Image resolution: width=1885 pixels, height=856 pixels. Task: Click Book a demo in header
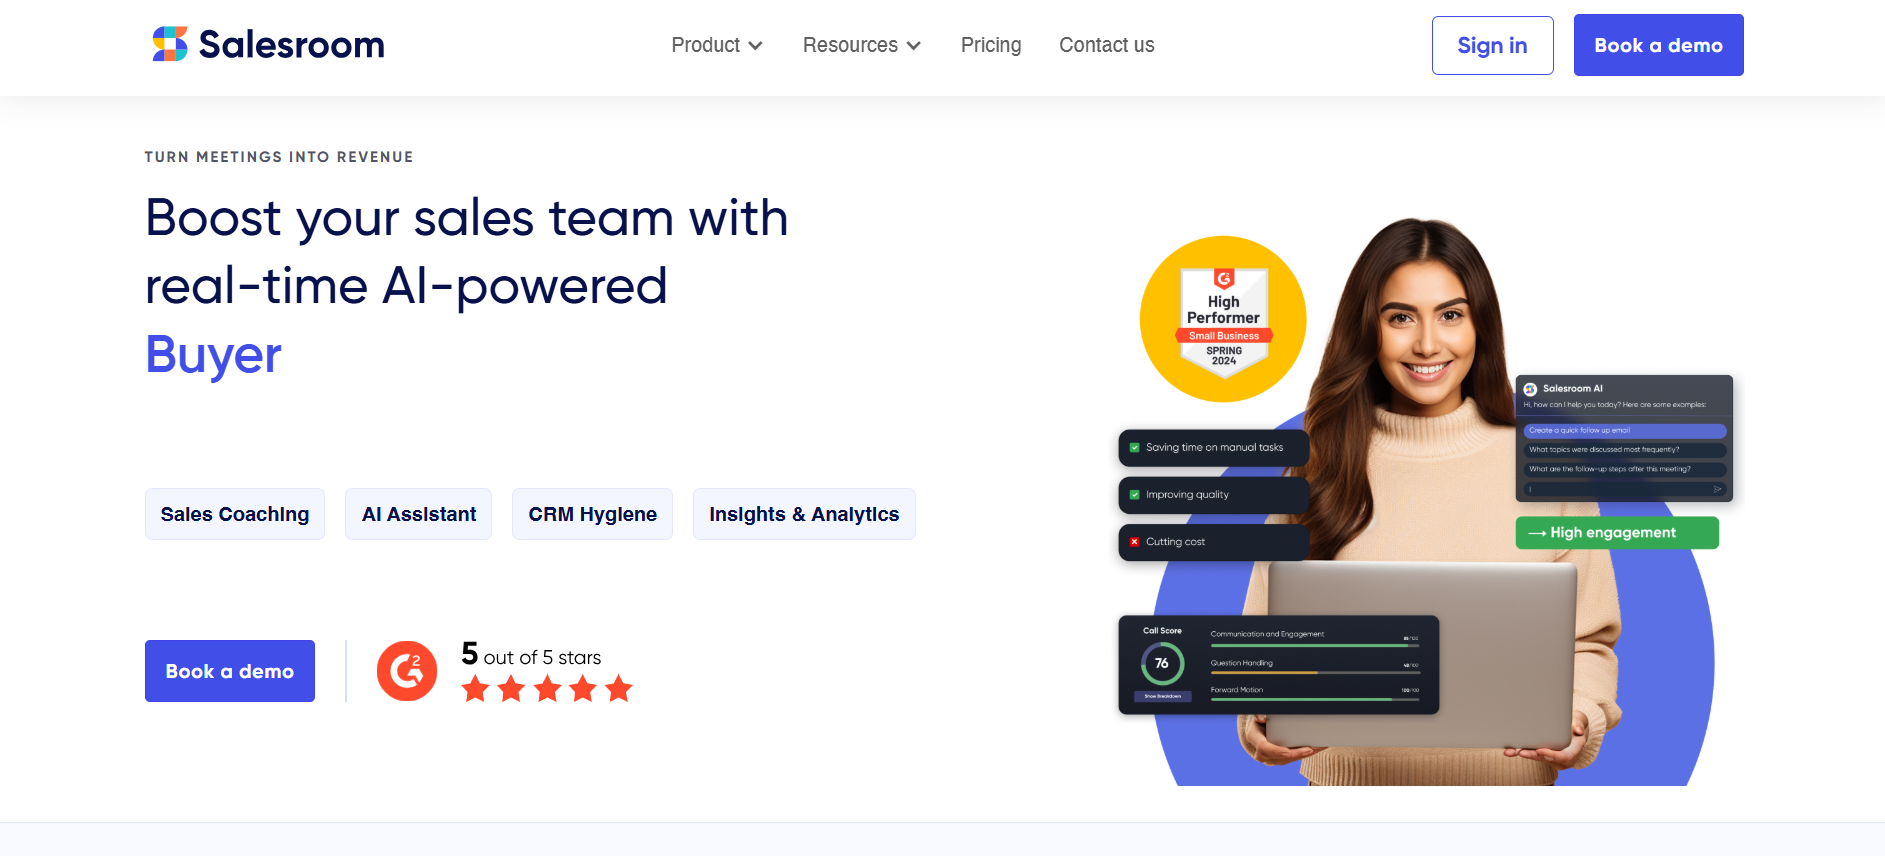click(1658, 45)
